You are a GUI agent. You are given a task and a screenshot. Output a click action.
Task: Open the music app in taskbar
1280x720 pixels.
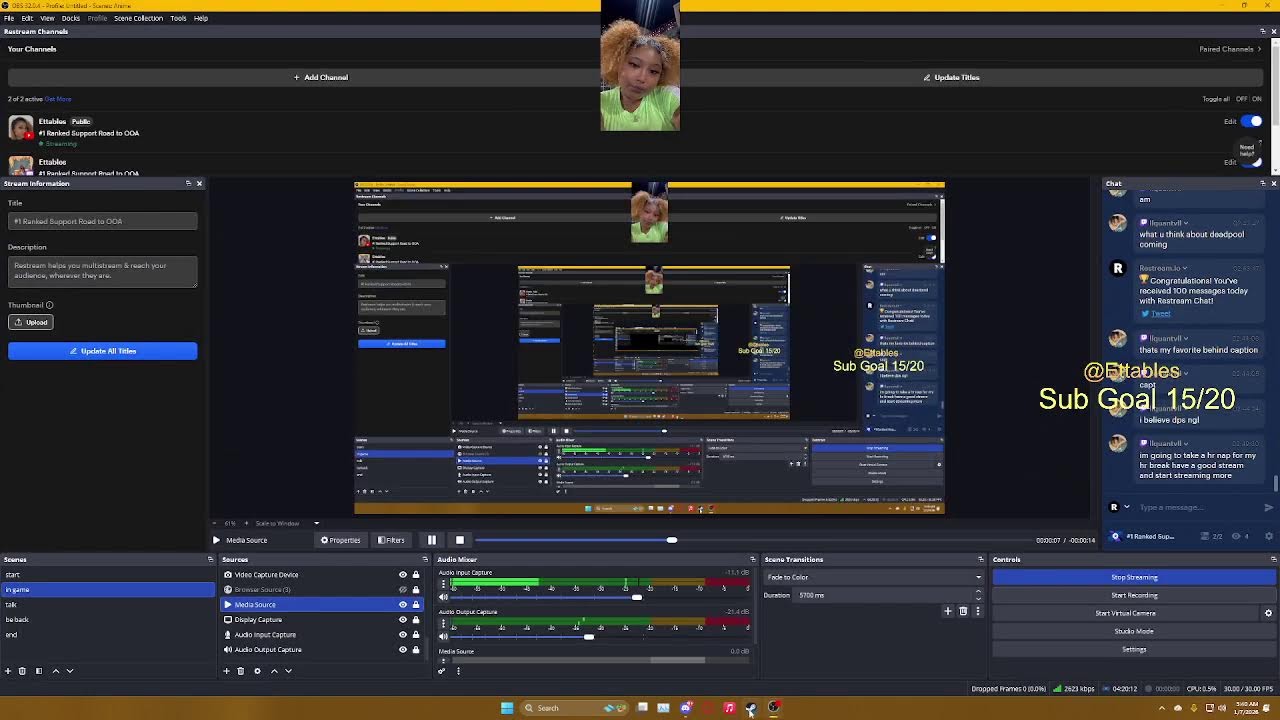[729, 708]
